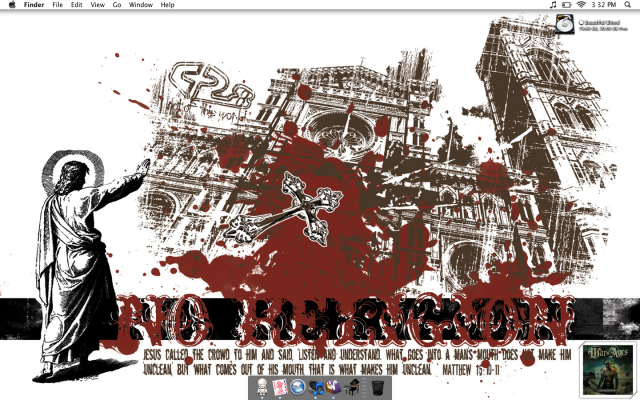This screenshot has width=640, height=400.
Task: Click the 3:32 PM clock
Action: tap(604, 5)
